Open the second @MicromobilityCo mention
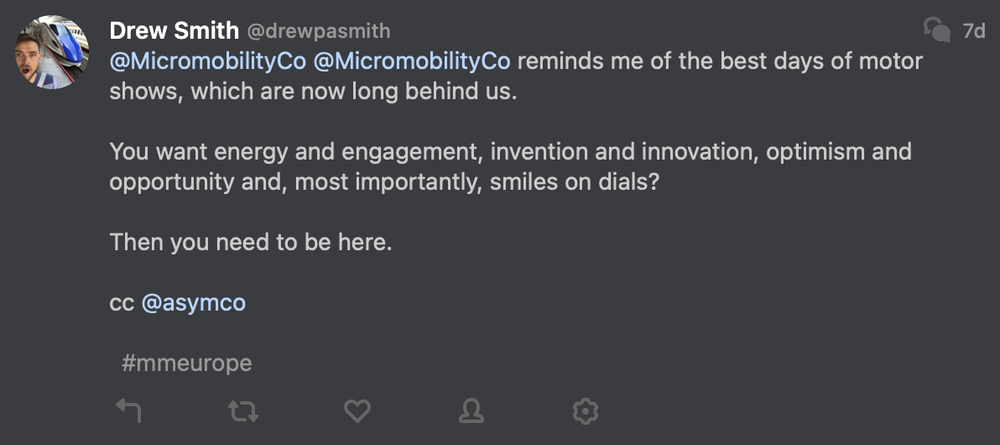This screenshot has width=1000, height=445. 412,61
